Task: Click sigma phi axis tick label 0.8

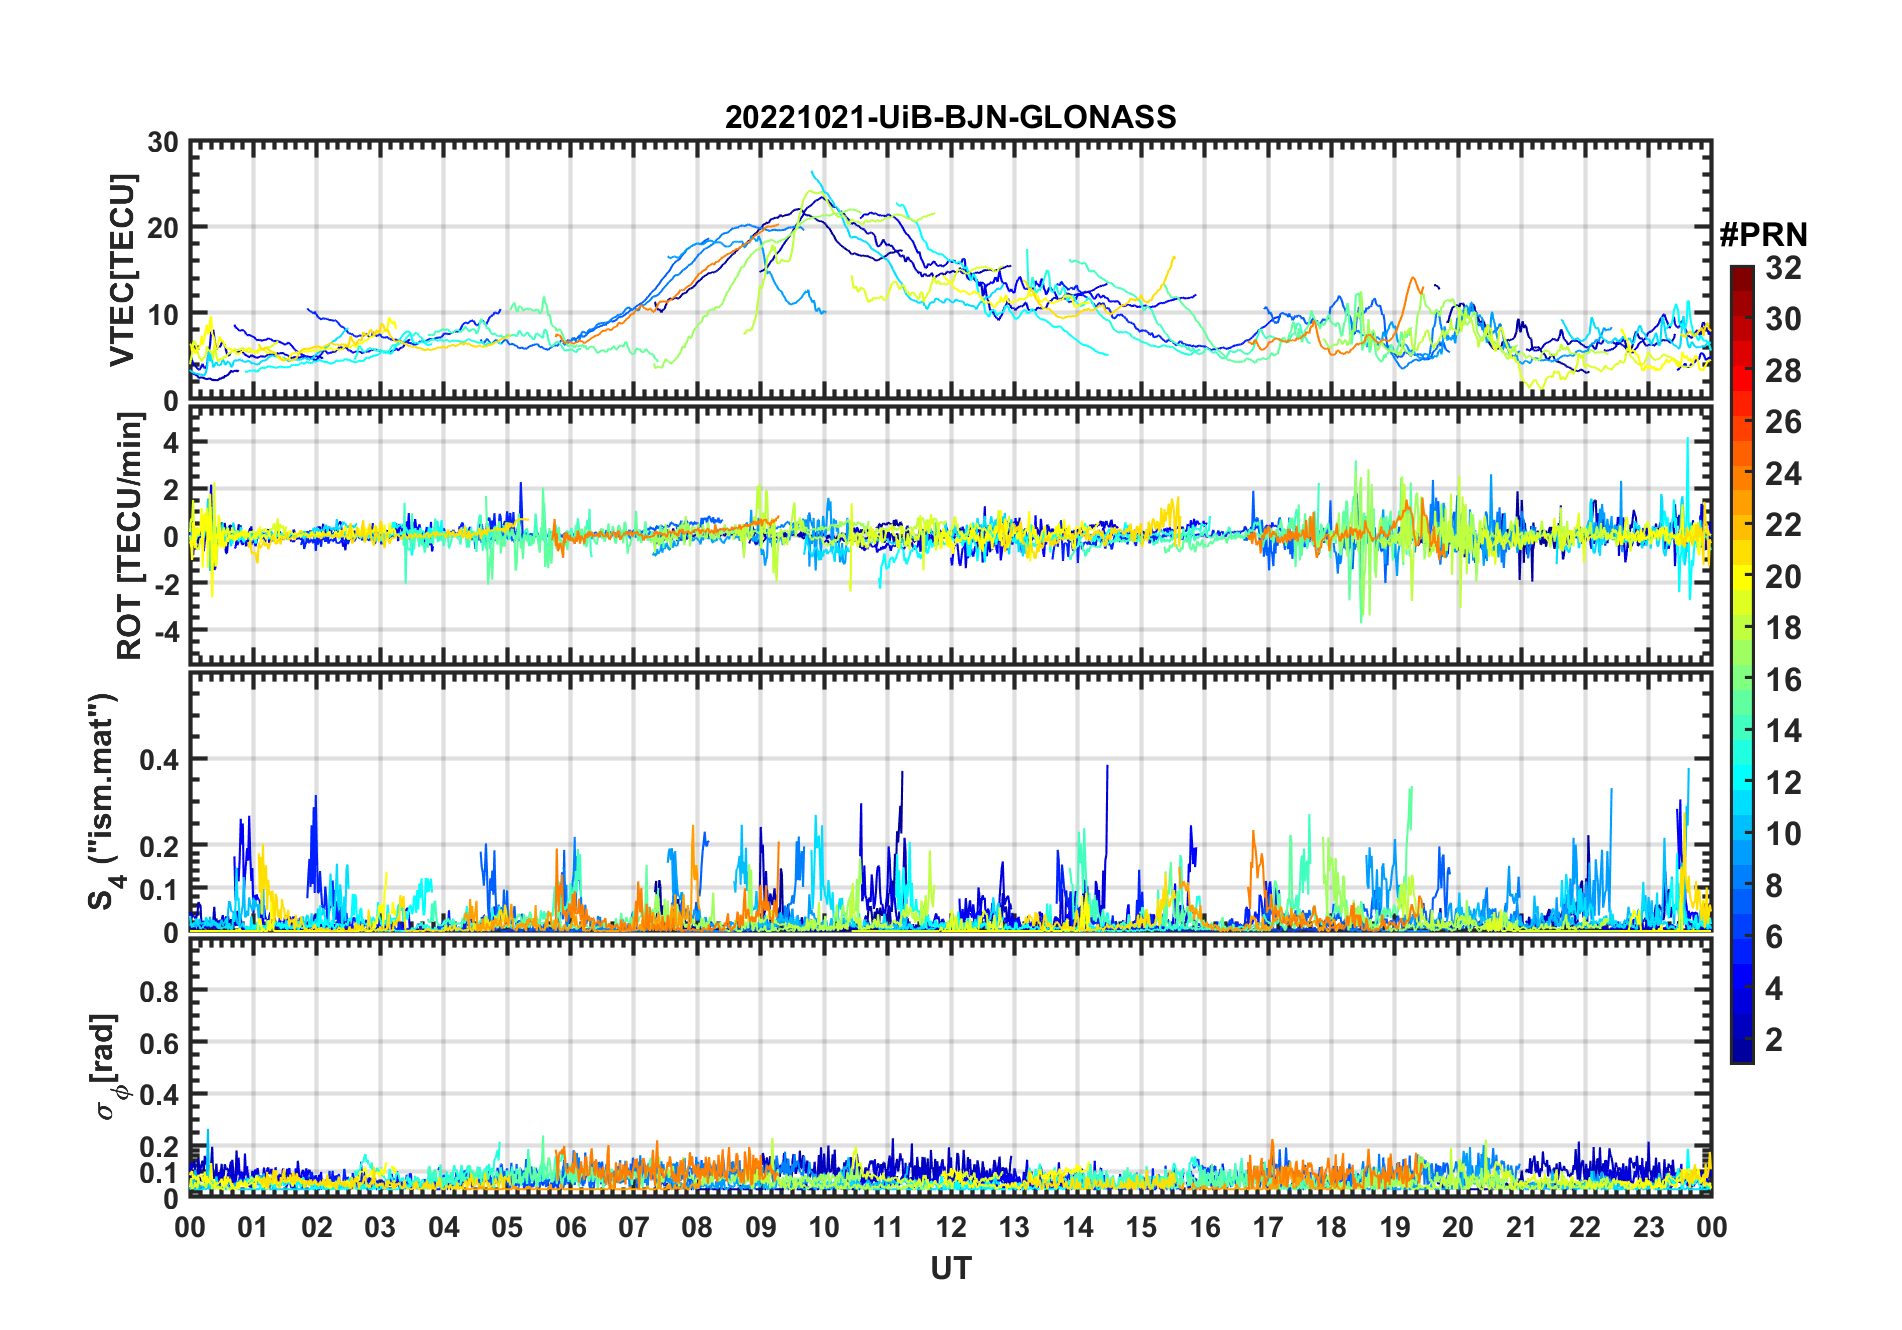Action: (159, 991)
